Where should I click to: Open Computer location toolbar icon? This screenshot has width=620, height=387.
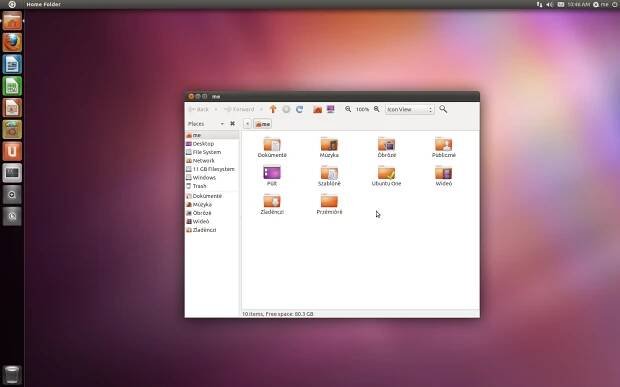tap(331, 109)
